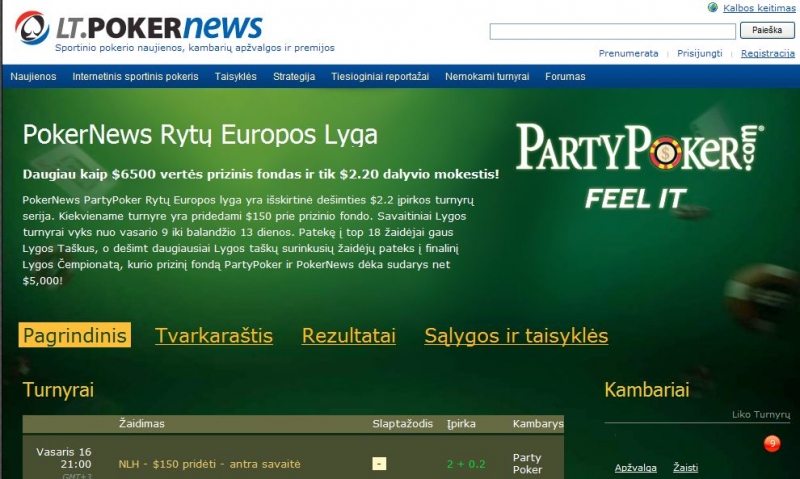
Task: Open the Prisijungti login link
Action: point(699,54)
